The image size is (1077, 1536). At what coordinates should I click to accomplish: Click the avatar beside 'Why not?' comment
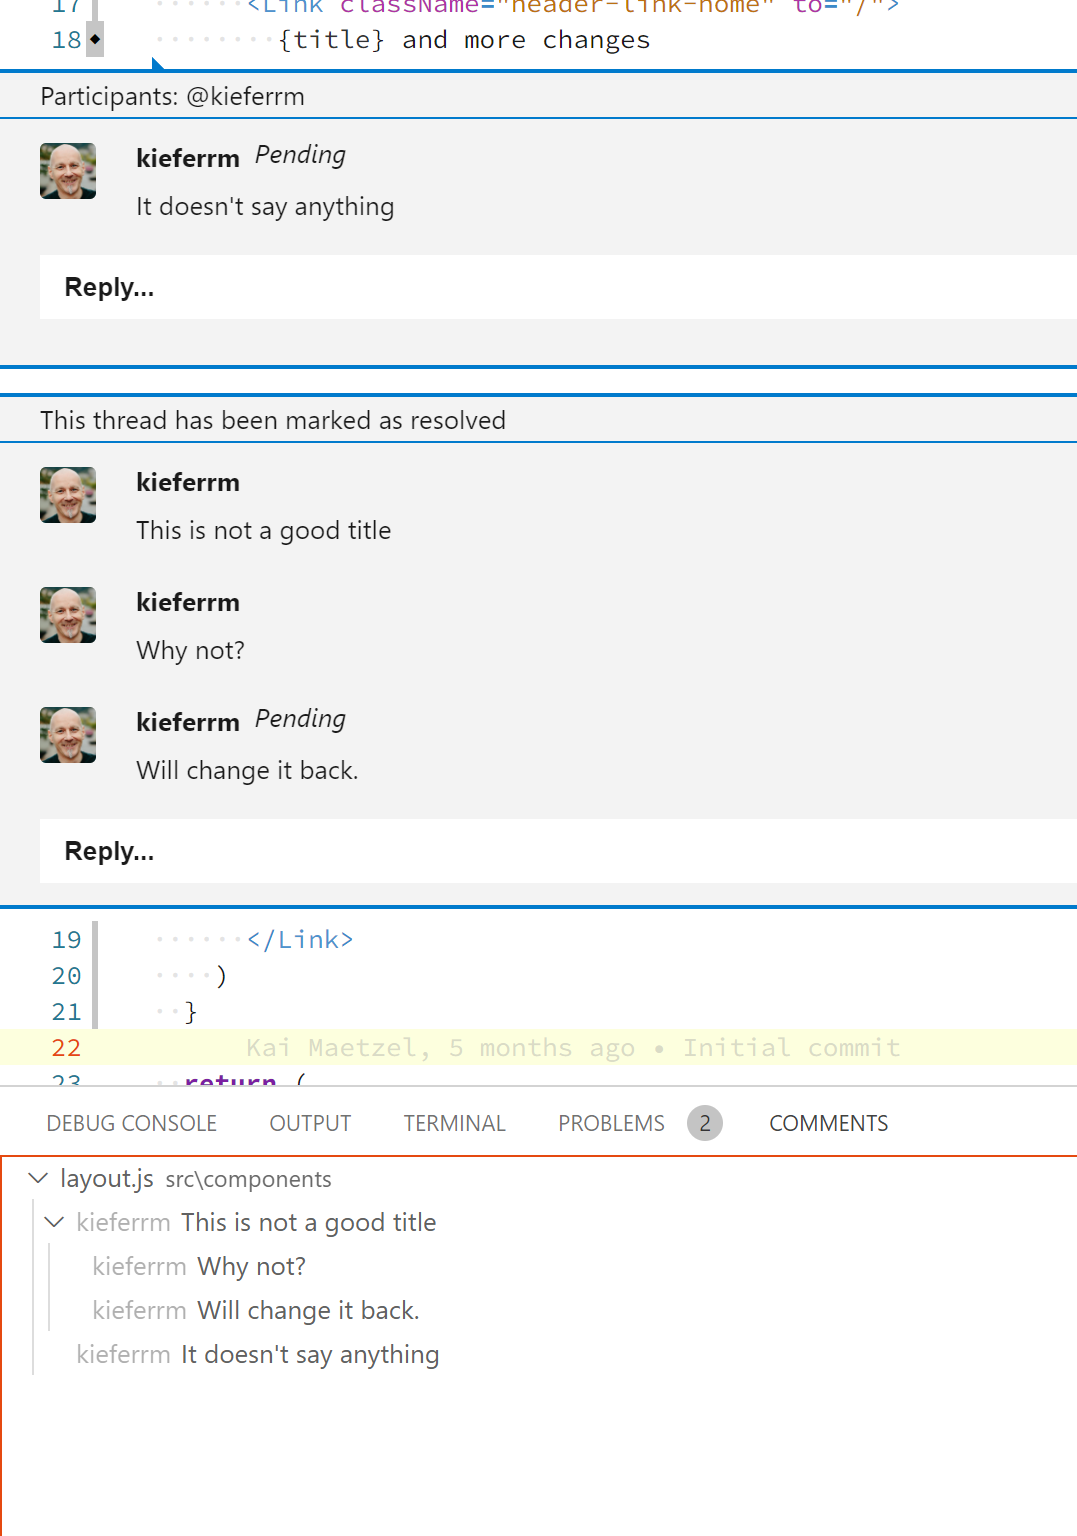(67, 615)
